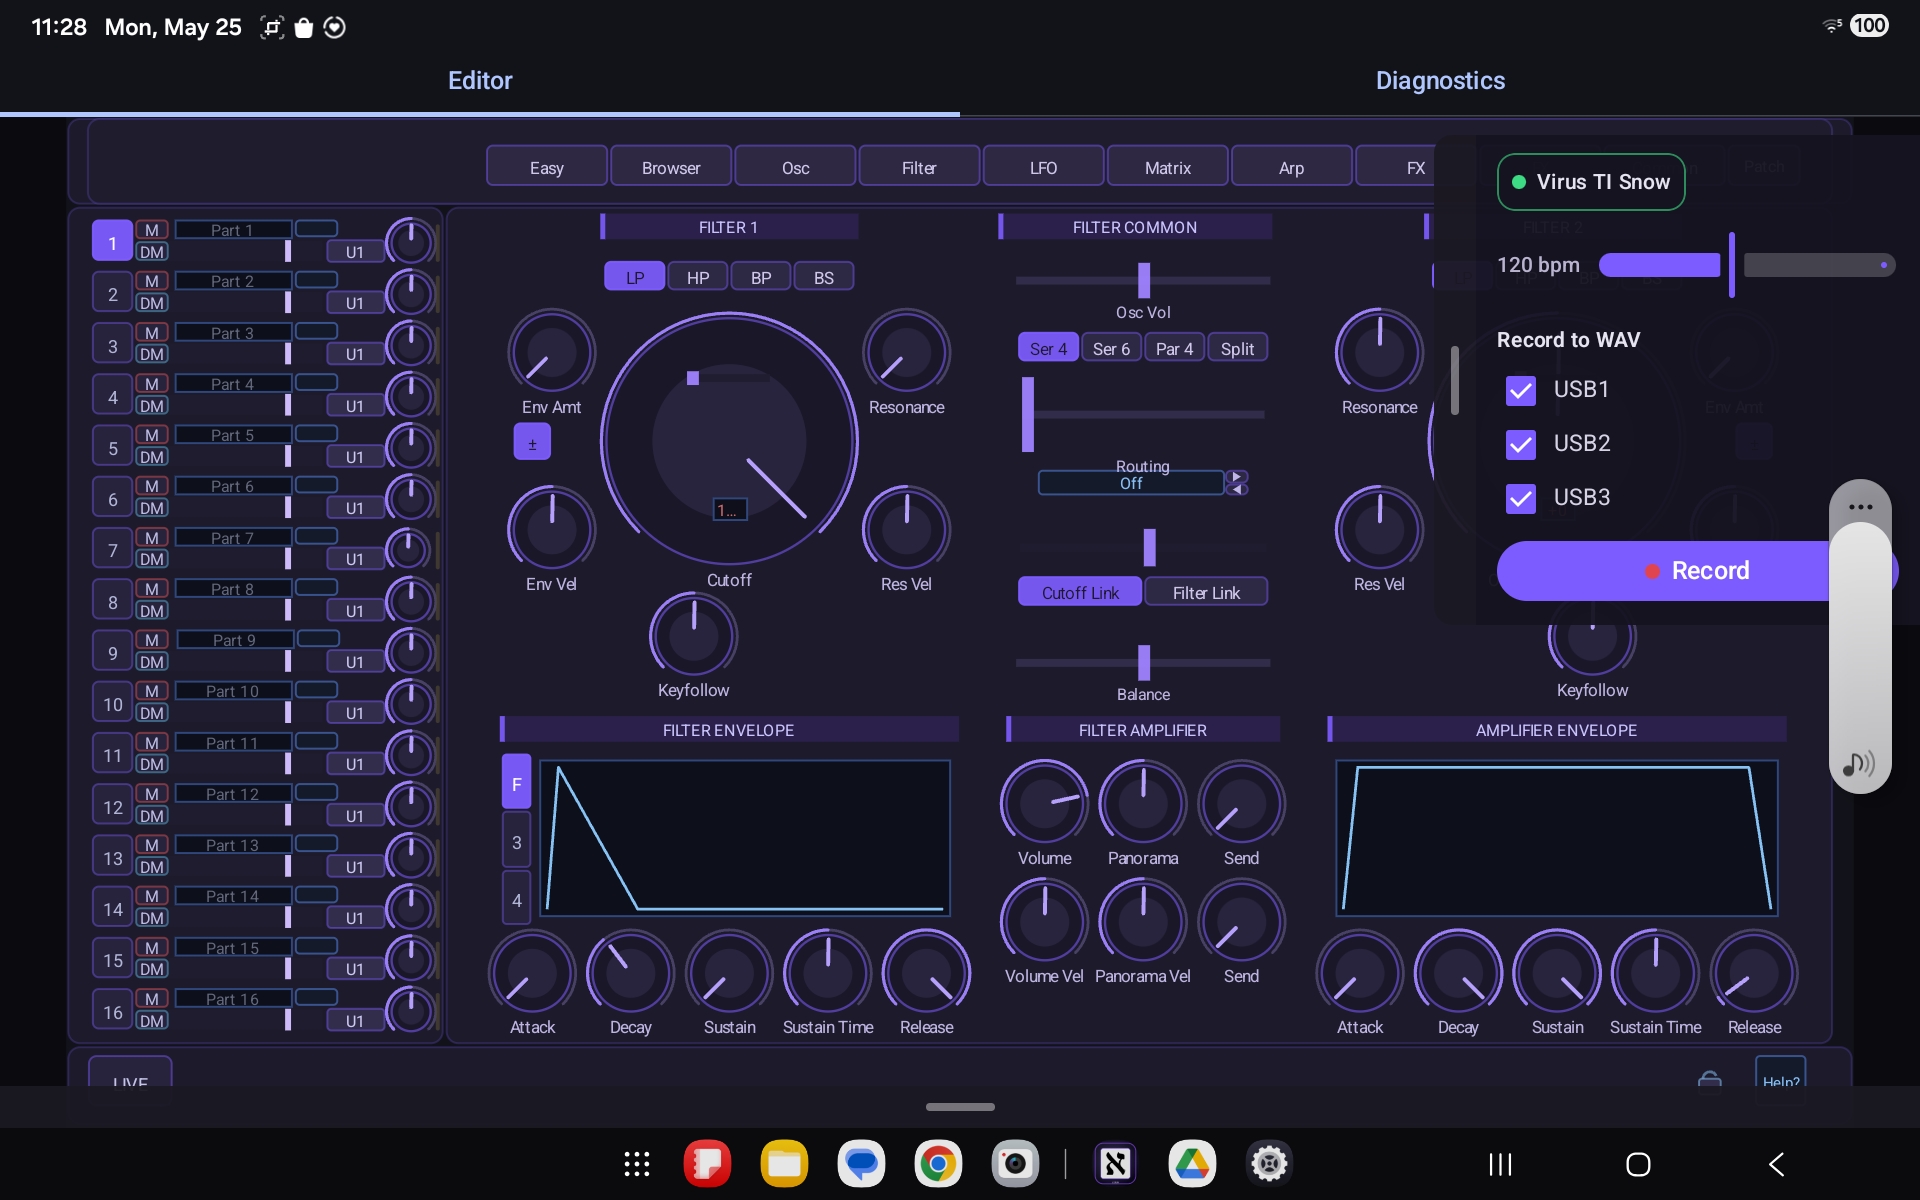Viewport: 1920px width, 1200px height.
Task: Click the Balance slider handle
Action: (1144, 662)
